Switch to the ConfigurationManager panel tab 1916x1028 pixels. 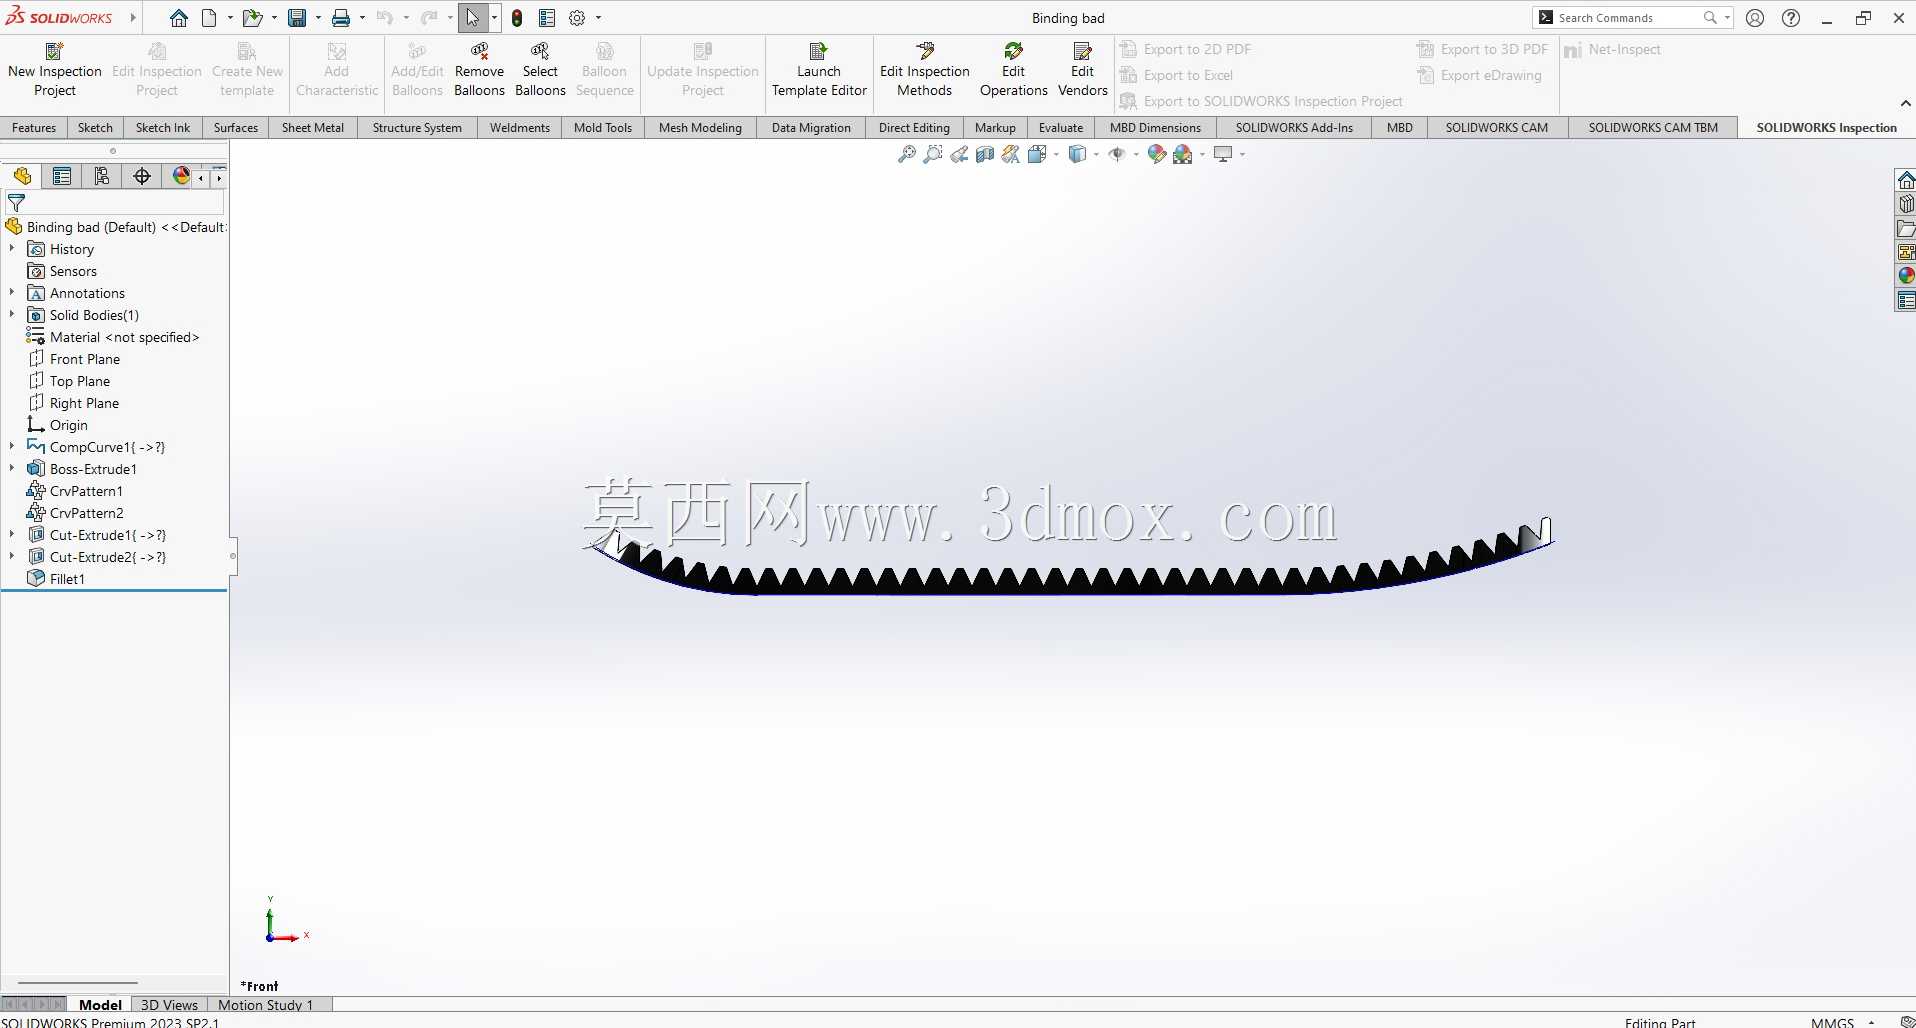click(102, 177)
